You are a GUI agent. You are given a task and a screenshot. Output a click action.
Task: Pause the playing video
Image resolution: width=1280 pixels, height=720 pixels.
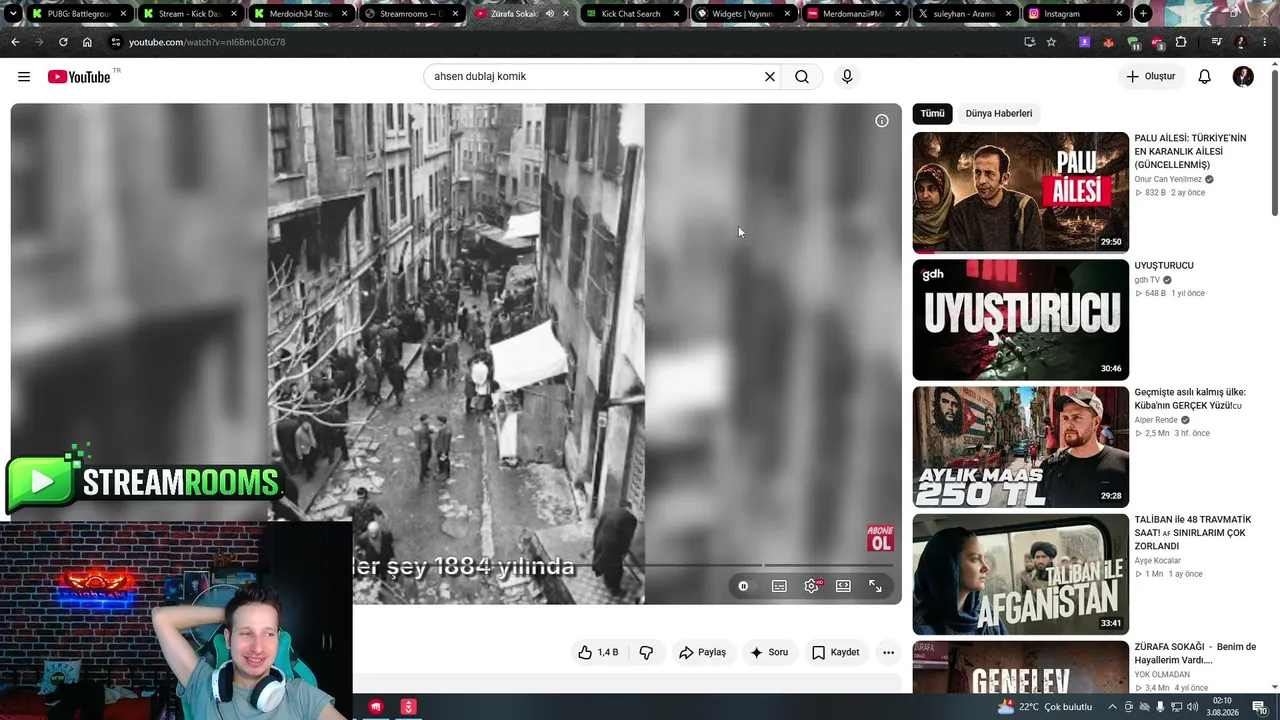click(x=743, y=586)
